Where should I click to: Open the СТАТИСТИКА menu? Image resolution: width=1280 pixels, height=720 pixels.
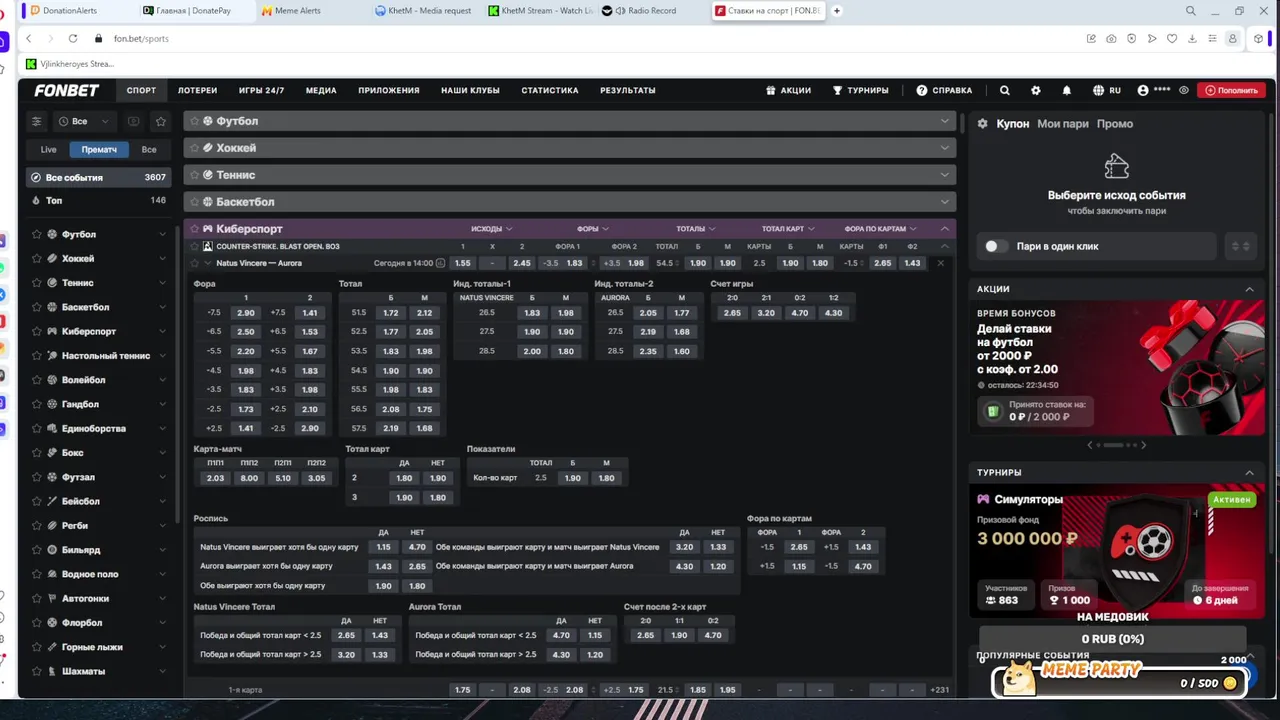pyautogui.click(x=549, y=90)
